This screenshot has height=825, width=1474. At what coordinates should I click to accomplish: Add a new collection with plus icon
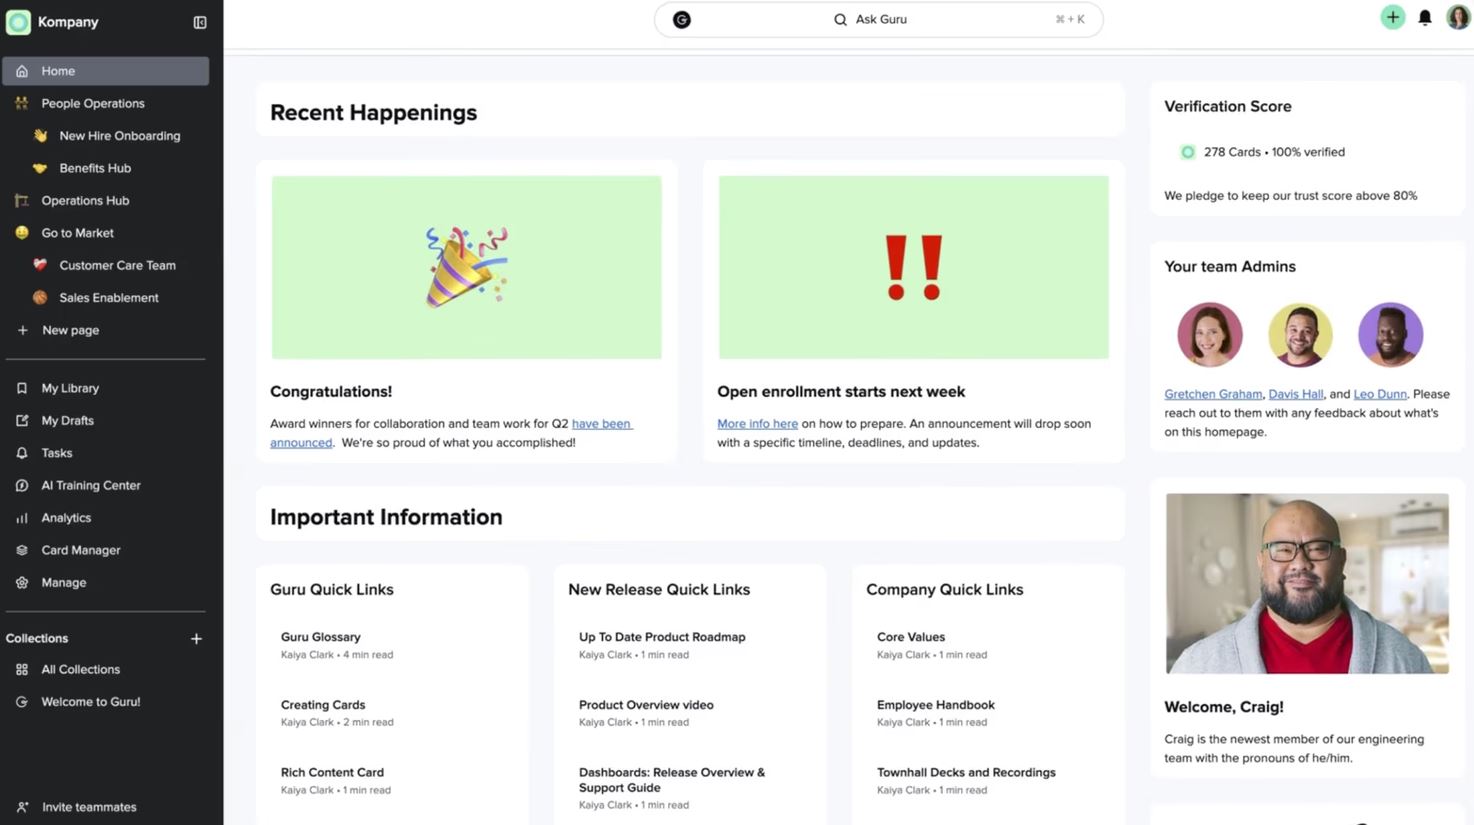click(196, 639)
